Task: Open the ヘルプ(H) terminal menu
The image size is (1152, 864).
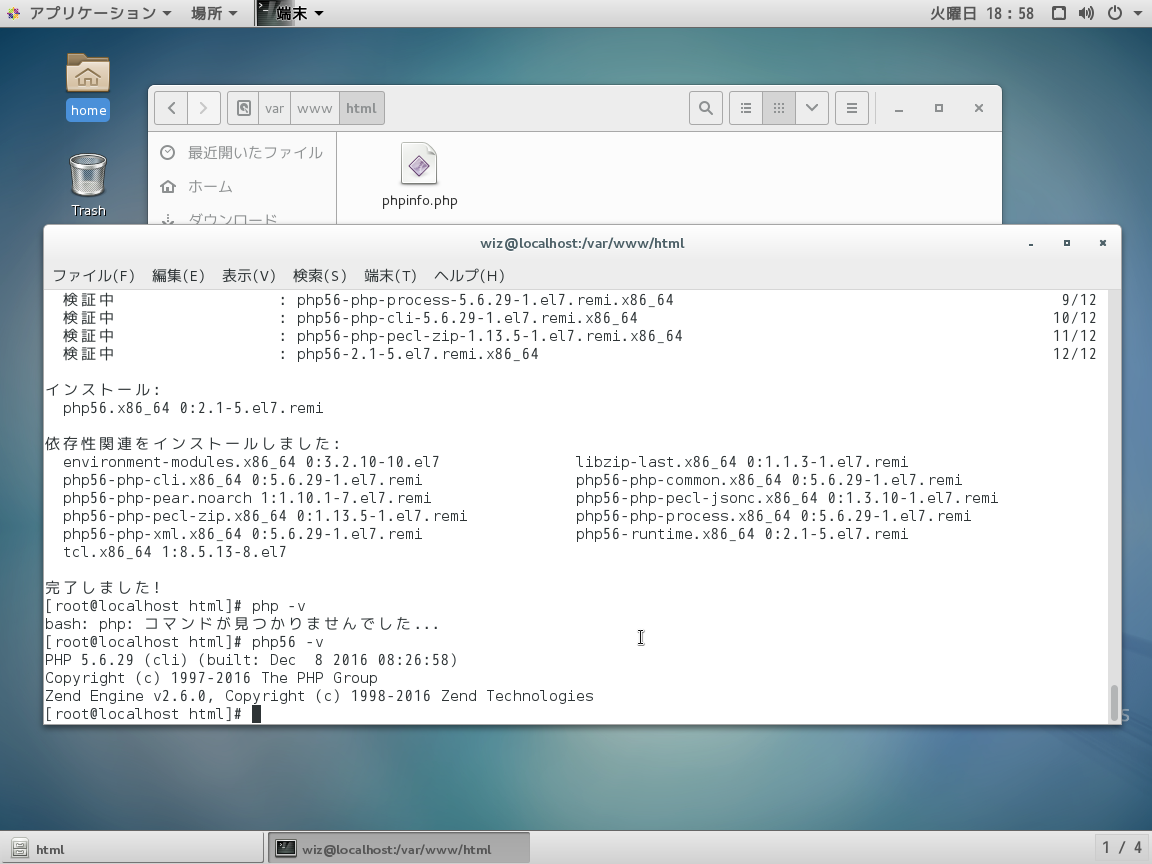Action: 469,276
